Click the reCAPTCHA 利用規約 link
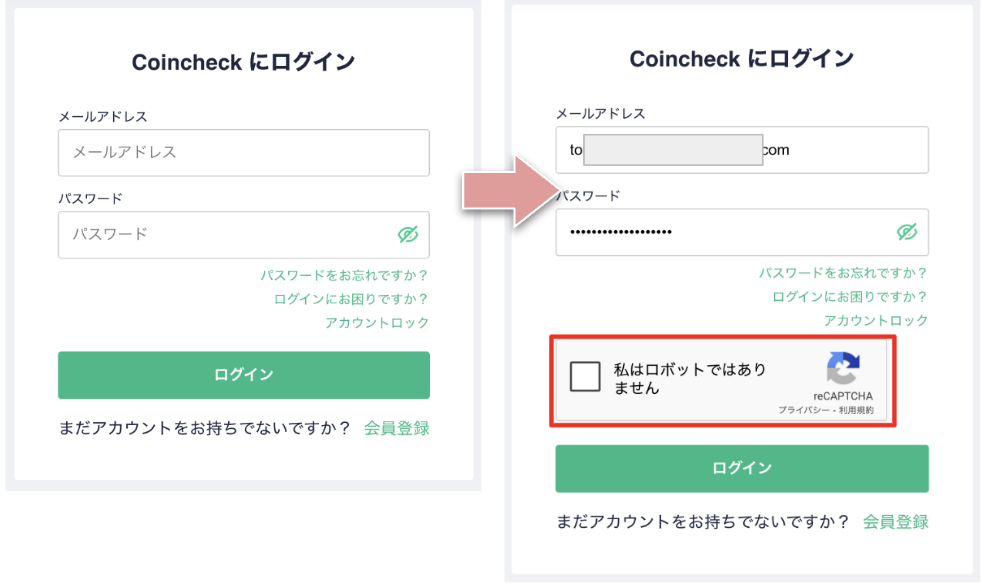The width and height of the screenshot is (982, 584). pyautogui.click(x=856, y=410)
